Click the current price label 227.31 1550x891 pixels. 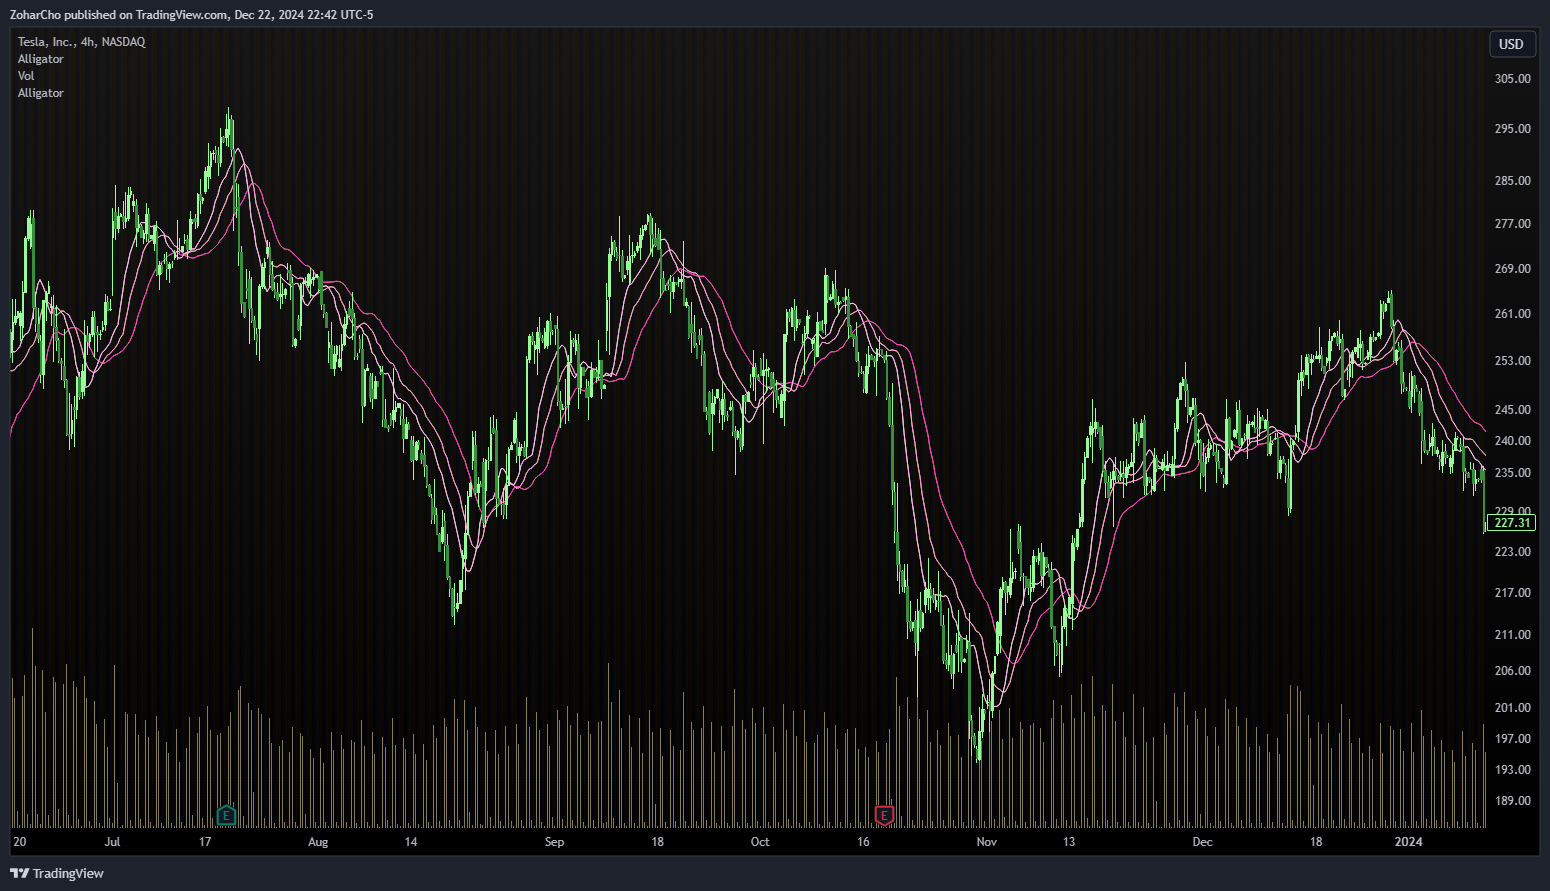point(1511,523)
